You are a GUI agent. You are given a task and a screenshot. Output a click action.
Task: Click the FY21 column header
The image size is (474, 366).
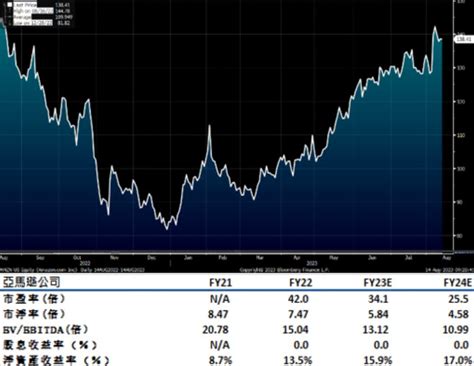(x=220, y=283)
